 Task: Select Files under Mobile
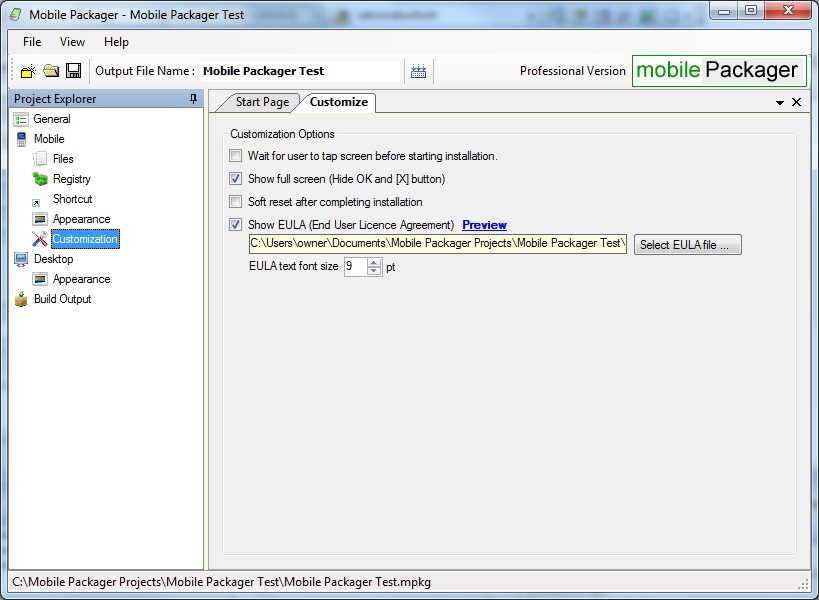pos(63,159)
